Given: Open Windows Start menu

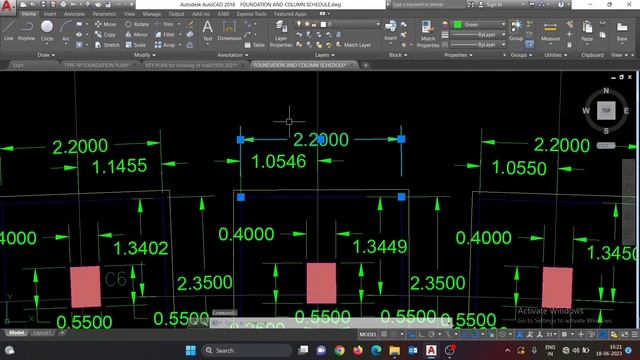Looking at the screenshot, I should tap(191, 350).
